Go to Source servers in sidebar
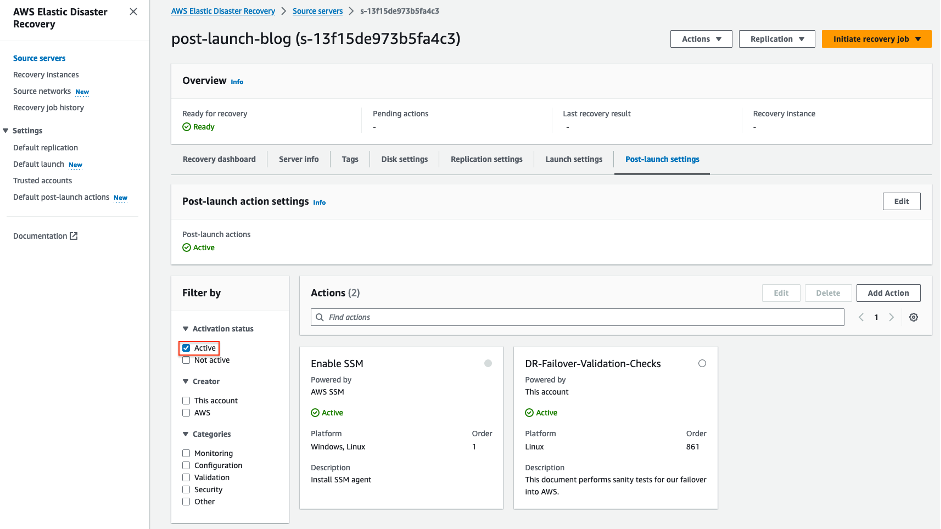The height and width of the screenshot is (529, 941). (x=40, y=58)
